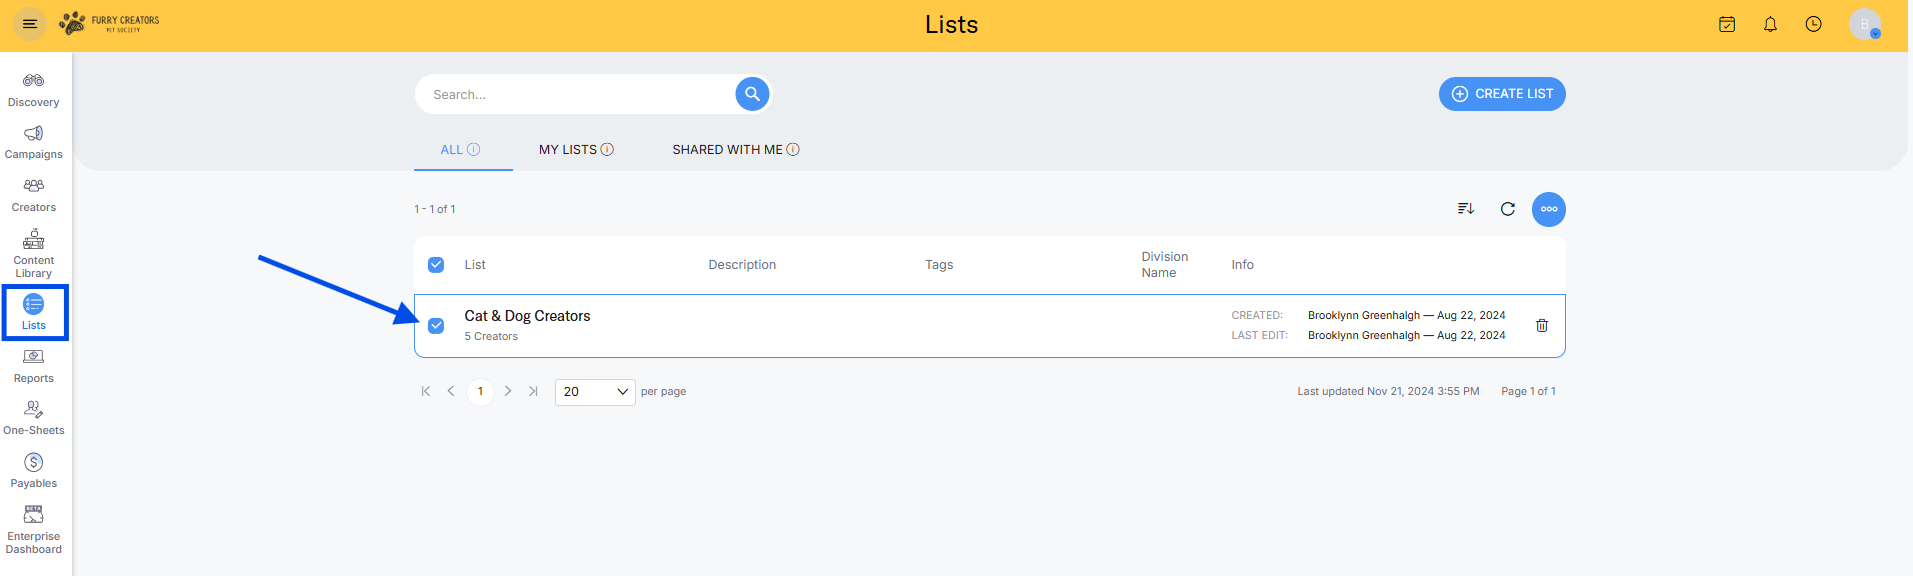This screenshot has height=576, width=1913.
Task: Click the notifications bell icon
Action: [1770, 24]
